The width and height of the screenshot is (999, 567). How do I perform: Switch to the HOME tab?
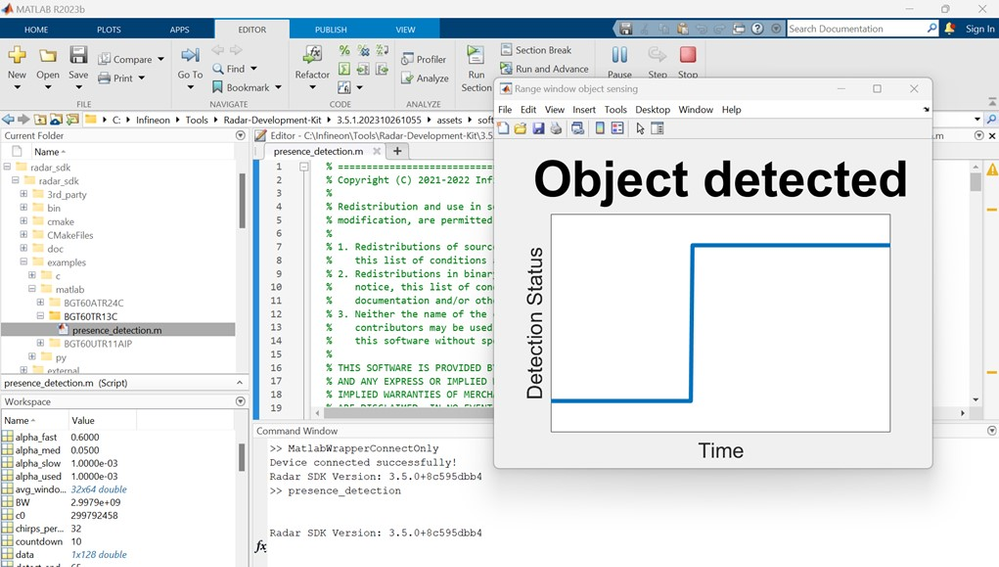pos(36,29)
